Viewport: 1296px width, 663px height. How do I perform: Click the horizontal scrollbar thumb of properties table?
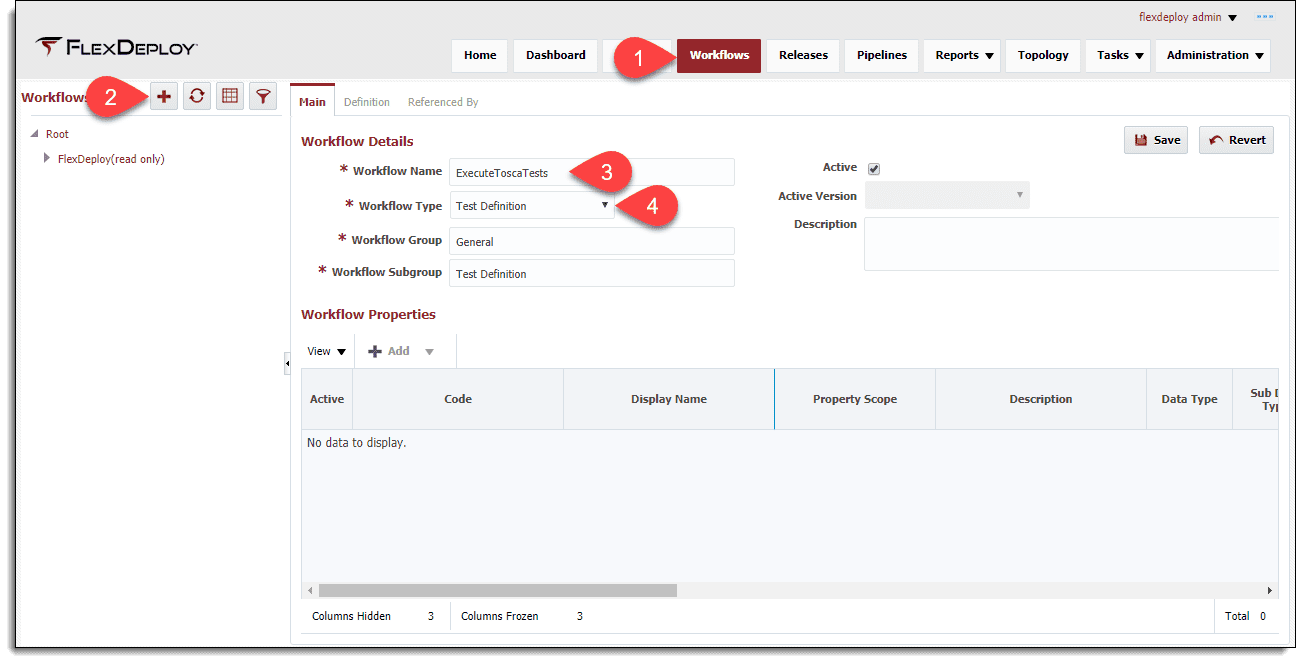(497, 591)
